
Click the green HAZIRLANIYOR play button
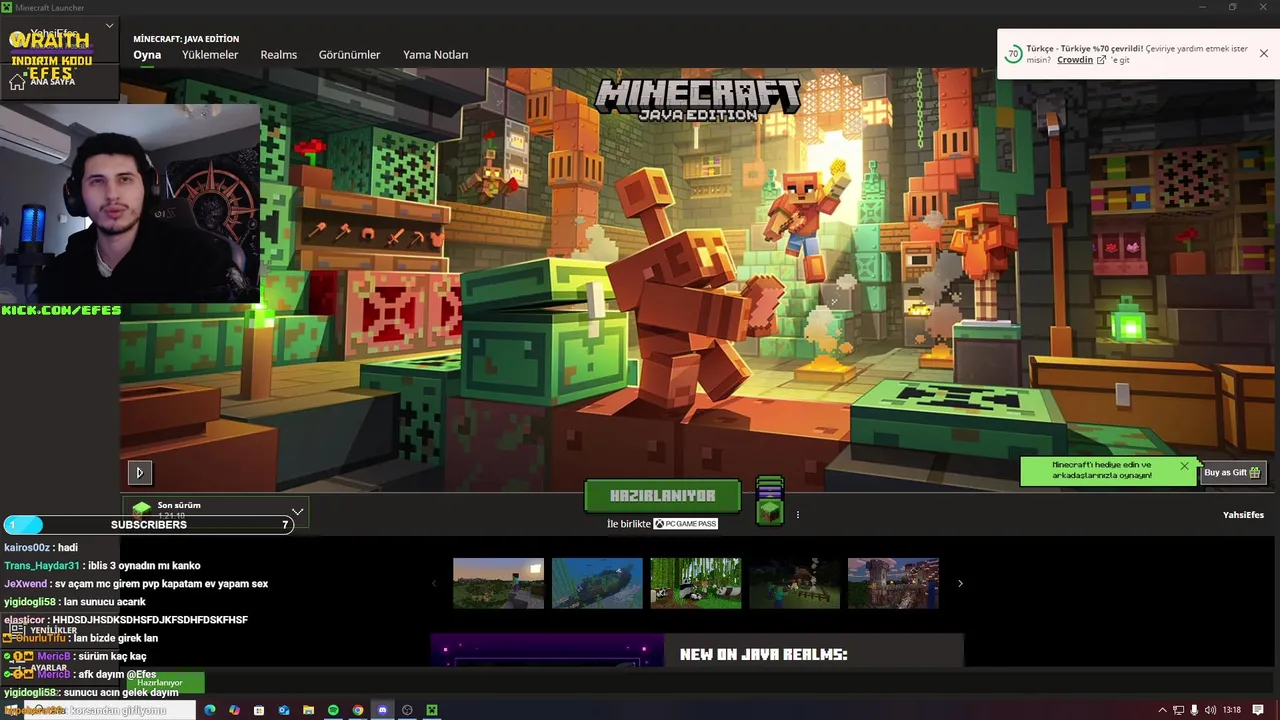pos(662,496)
